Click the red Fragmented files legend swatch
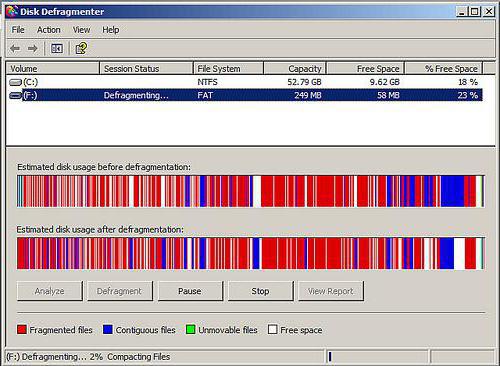Viewport: 500px width, 366px height. click(22, 330)
